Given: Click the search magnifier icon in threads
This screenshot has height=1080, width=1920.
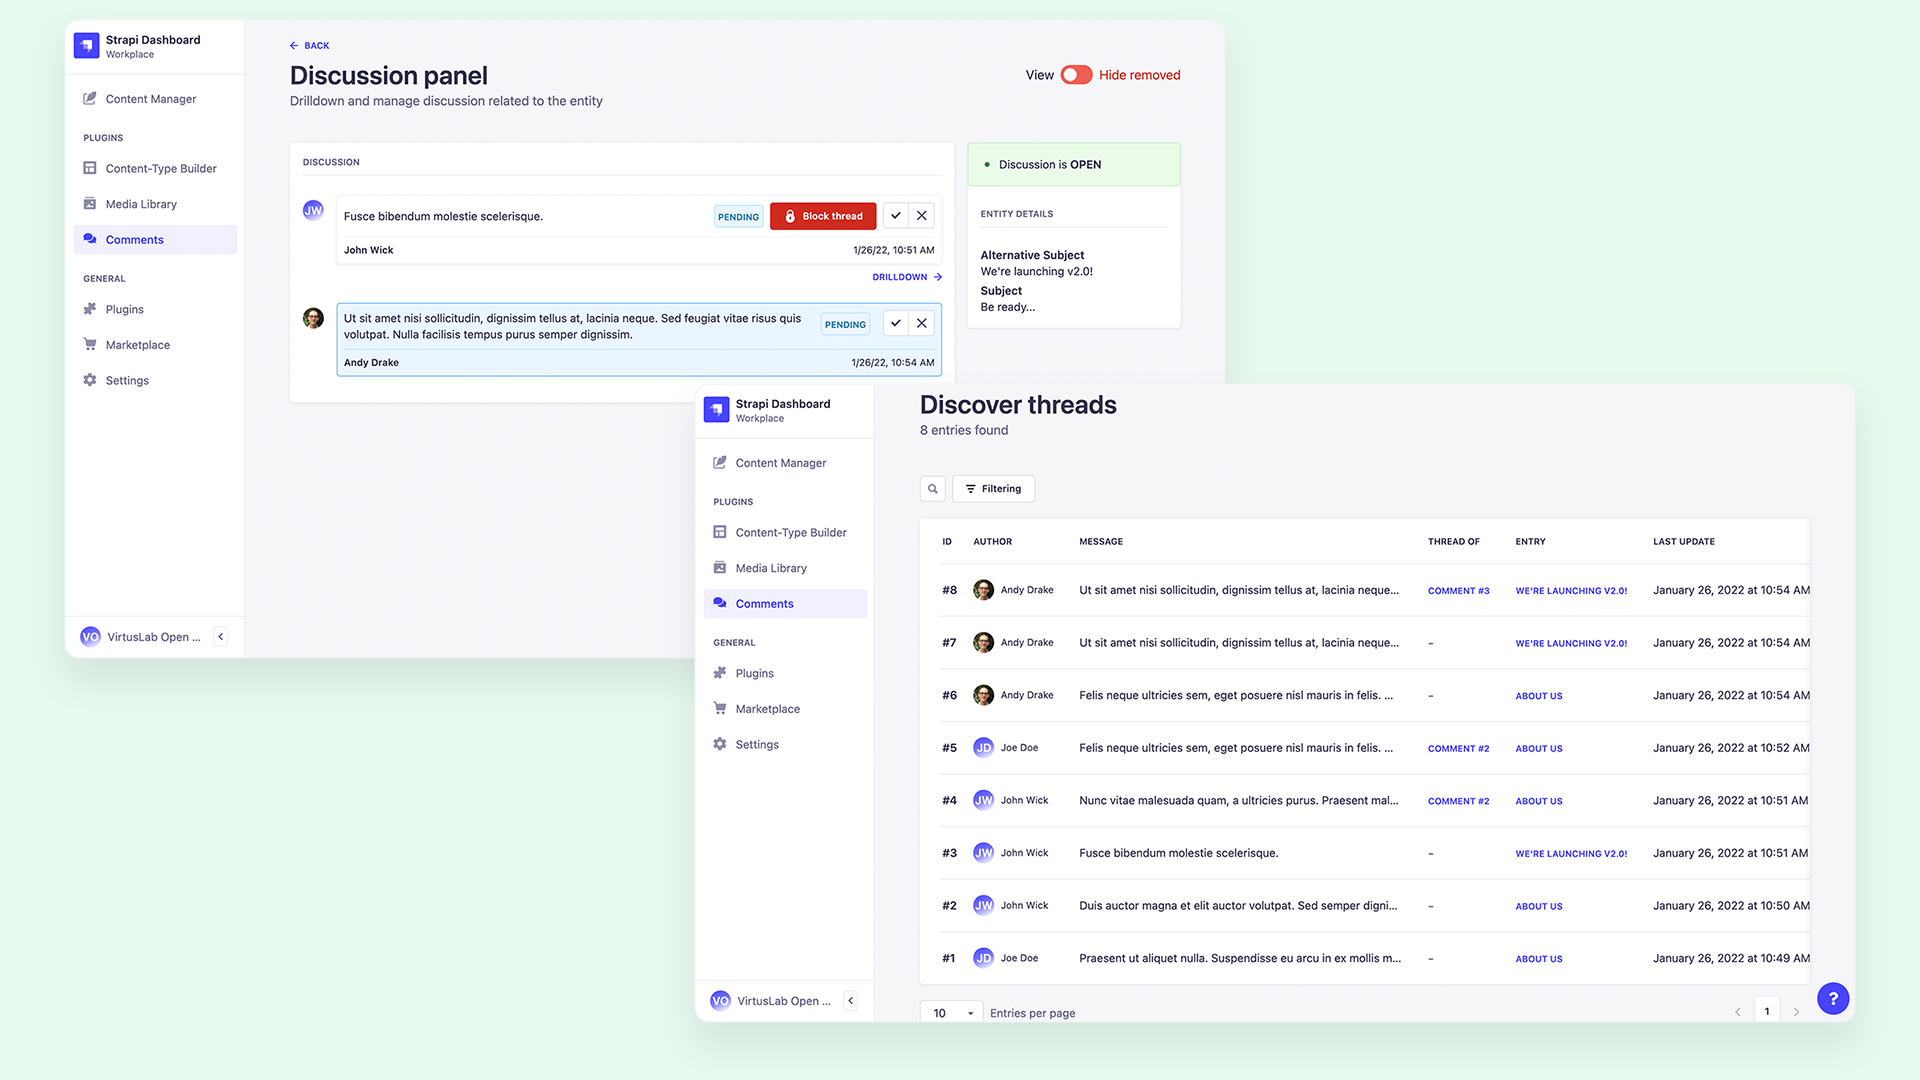Looking at the screenshot, I should [x=932, y=489].
